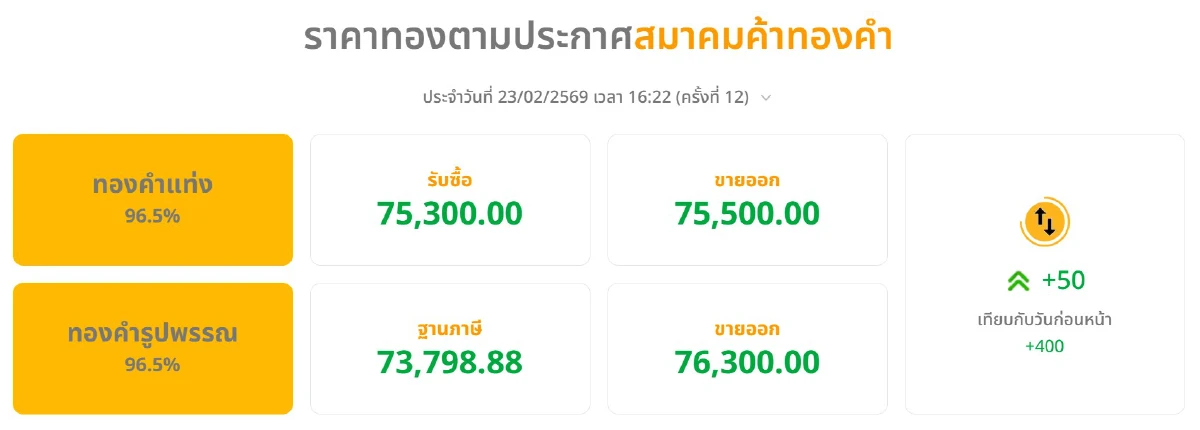Click the เทียบกับวันก่อนหน้า text
Image resolution: width=1200 pixels, height=430 pixels.
(1044, 321)
